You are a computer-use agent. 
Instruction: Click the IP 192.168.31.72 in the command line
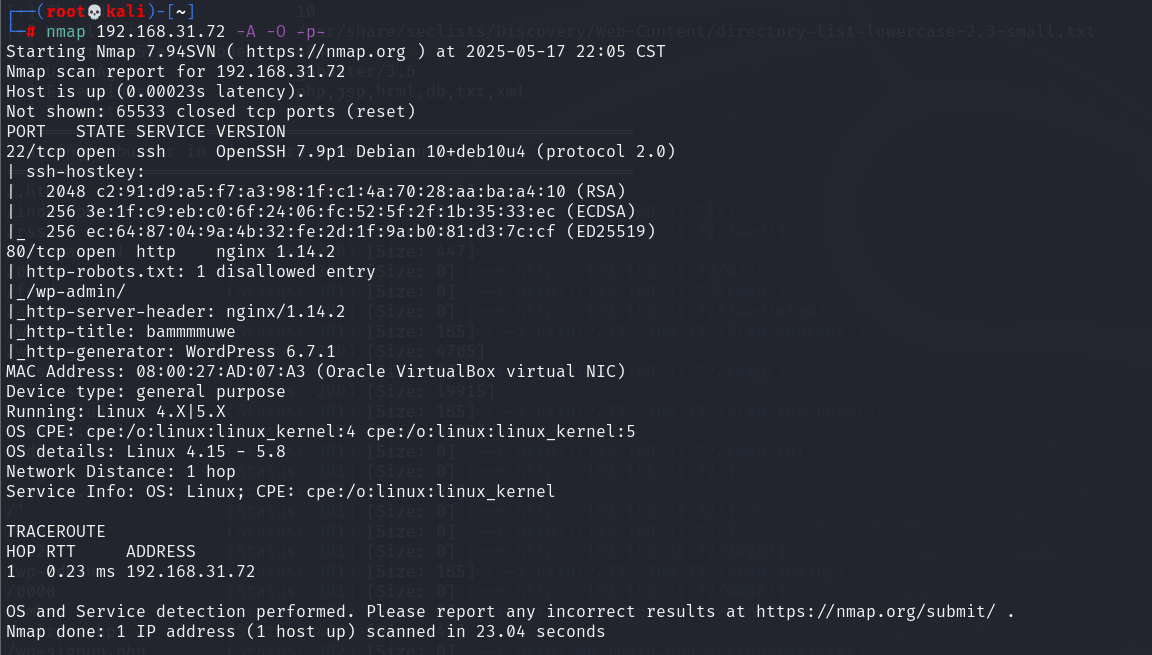click(161, 32)
